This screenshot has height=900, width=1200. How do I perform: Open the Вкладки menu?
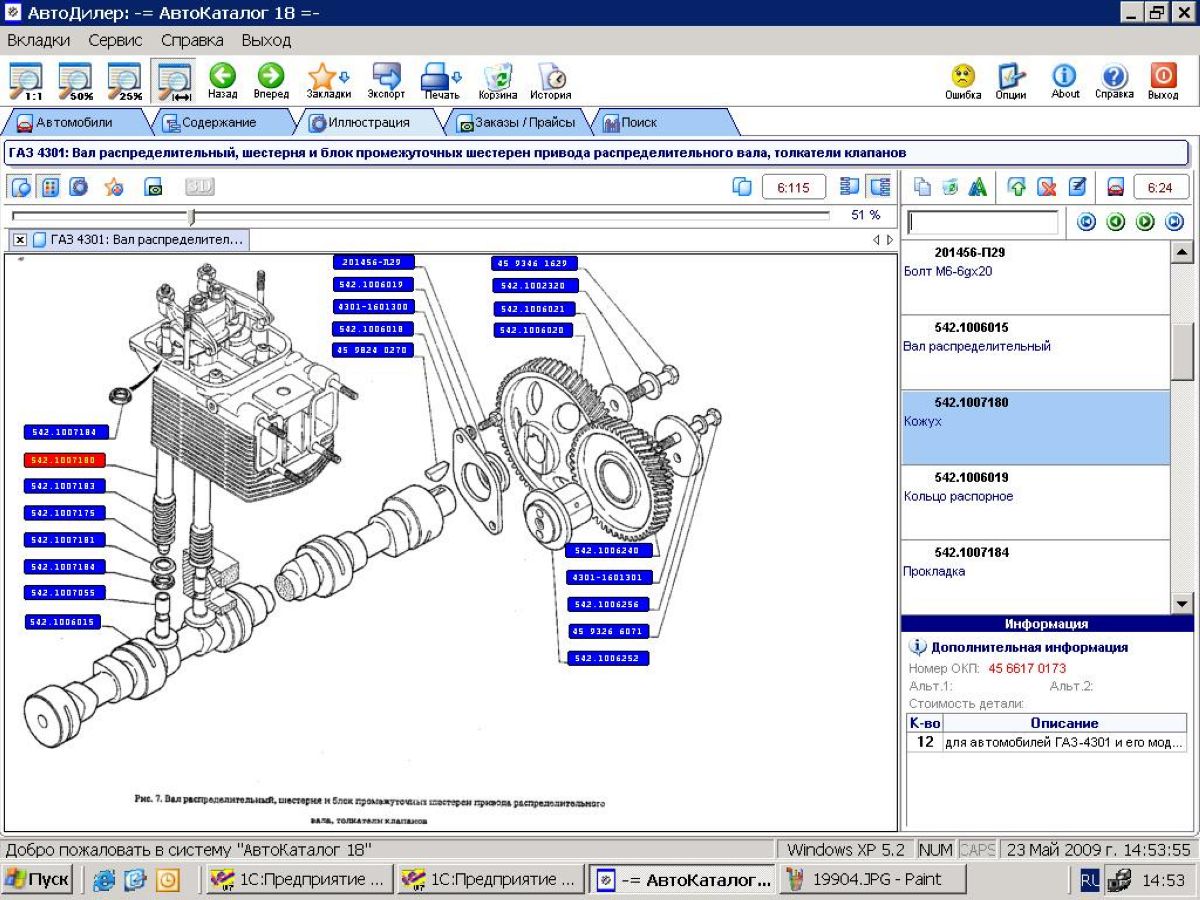coord(39,40)
